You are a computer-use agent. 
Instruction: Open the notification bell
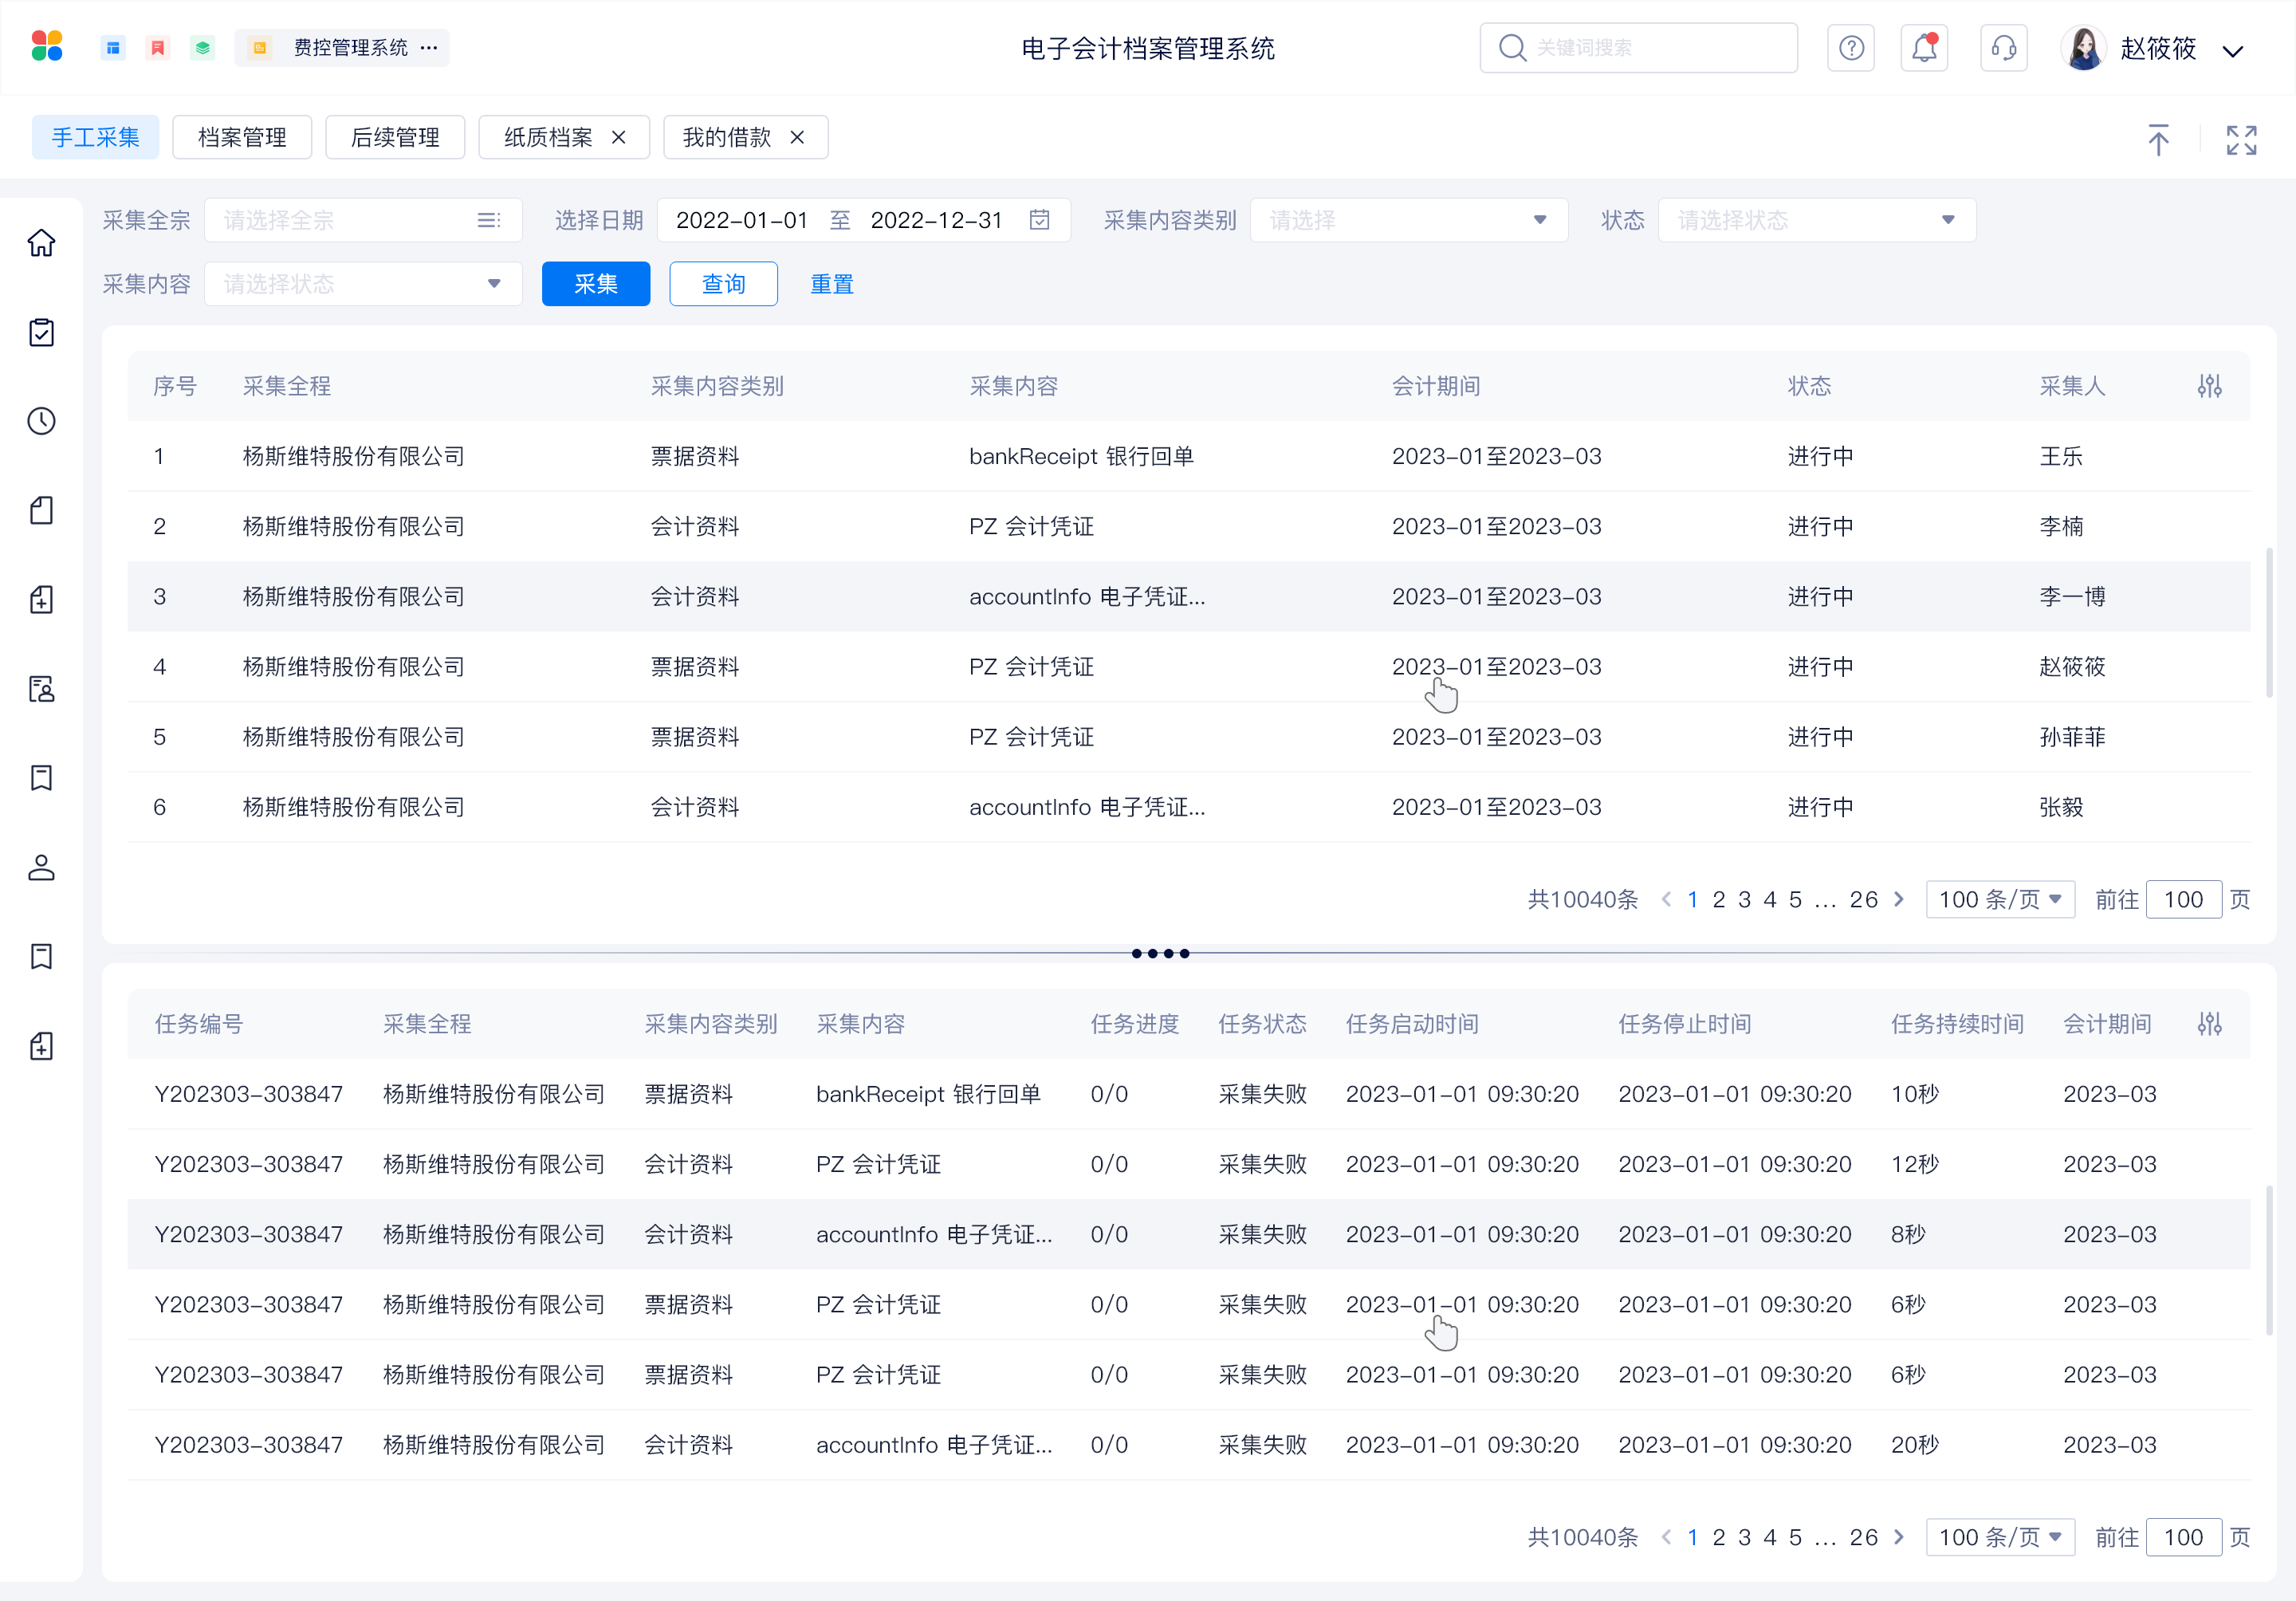[x=1924, y=48]
